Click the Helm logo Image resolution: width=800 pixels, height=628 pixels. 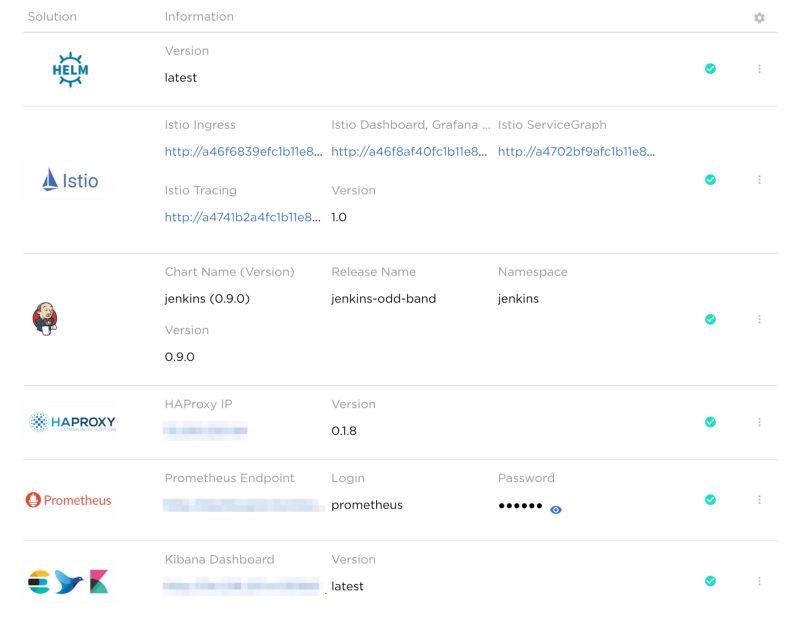point(70,69)
